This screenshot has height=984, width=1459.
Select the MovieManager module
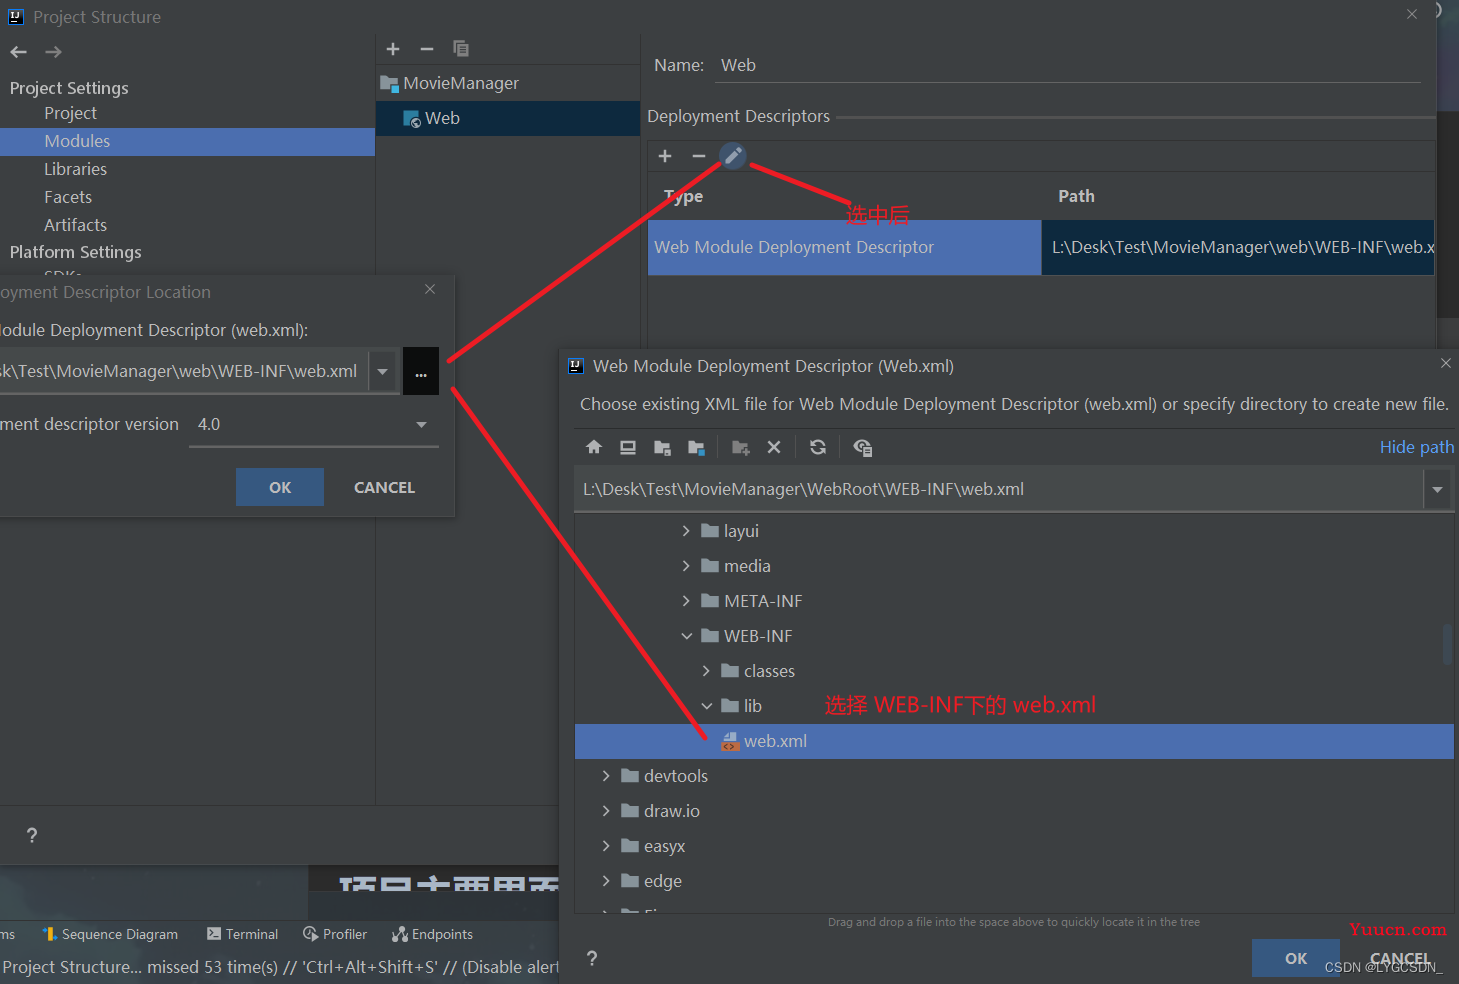507,83
